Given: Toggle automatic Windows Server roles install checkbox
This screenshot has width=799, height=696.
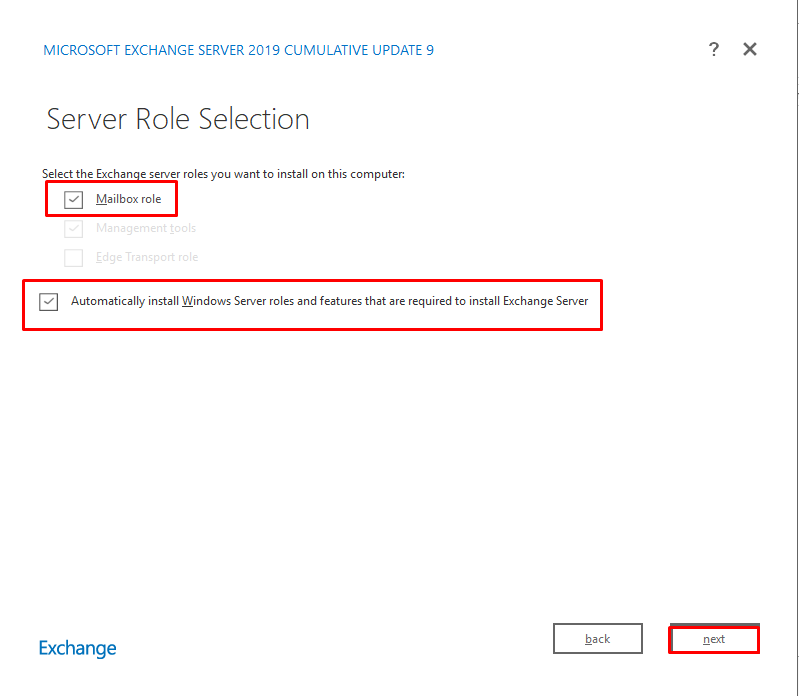Looking at the screenshot, I should pos(48,302).
